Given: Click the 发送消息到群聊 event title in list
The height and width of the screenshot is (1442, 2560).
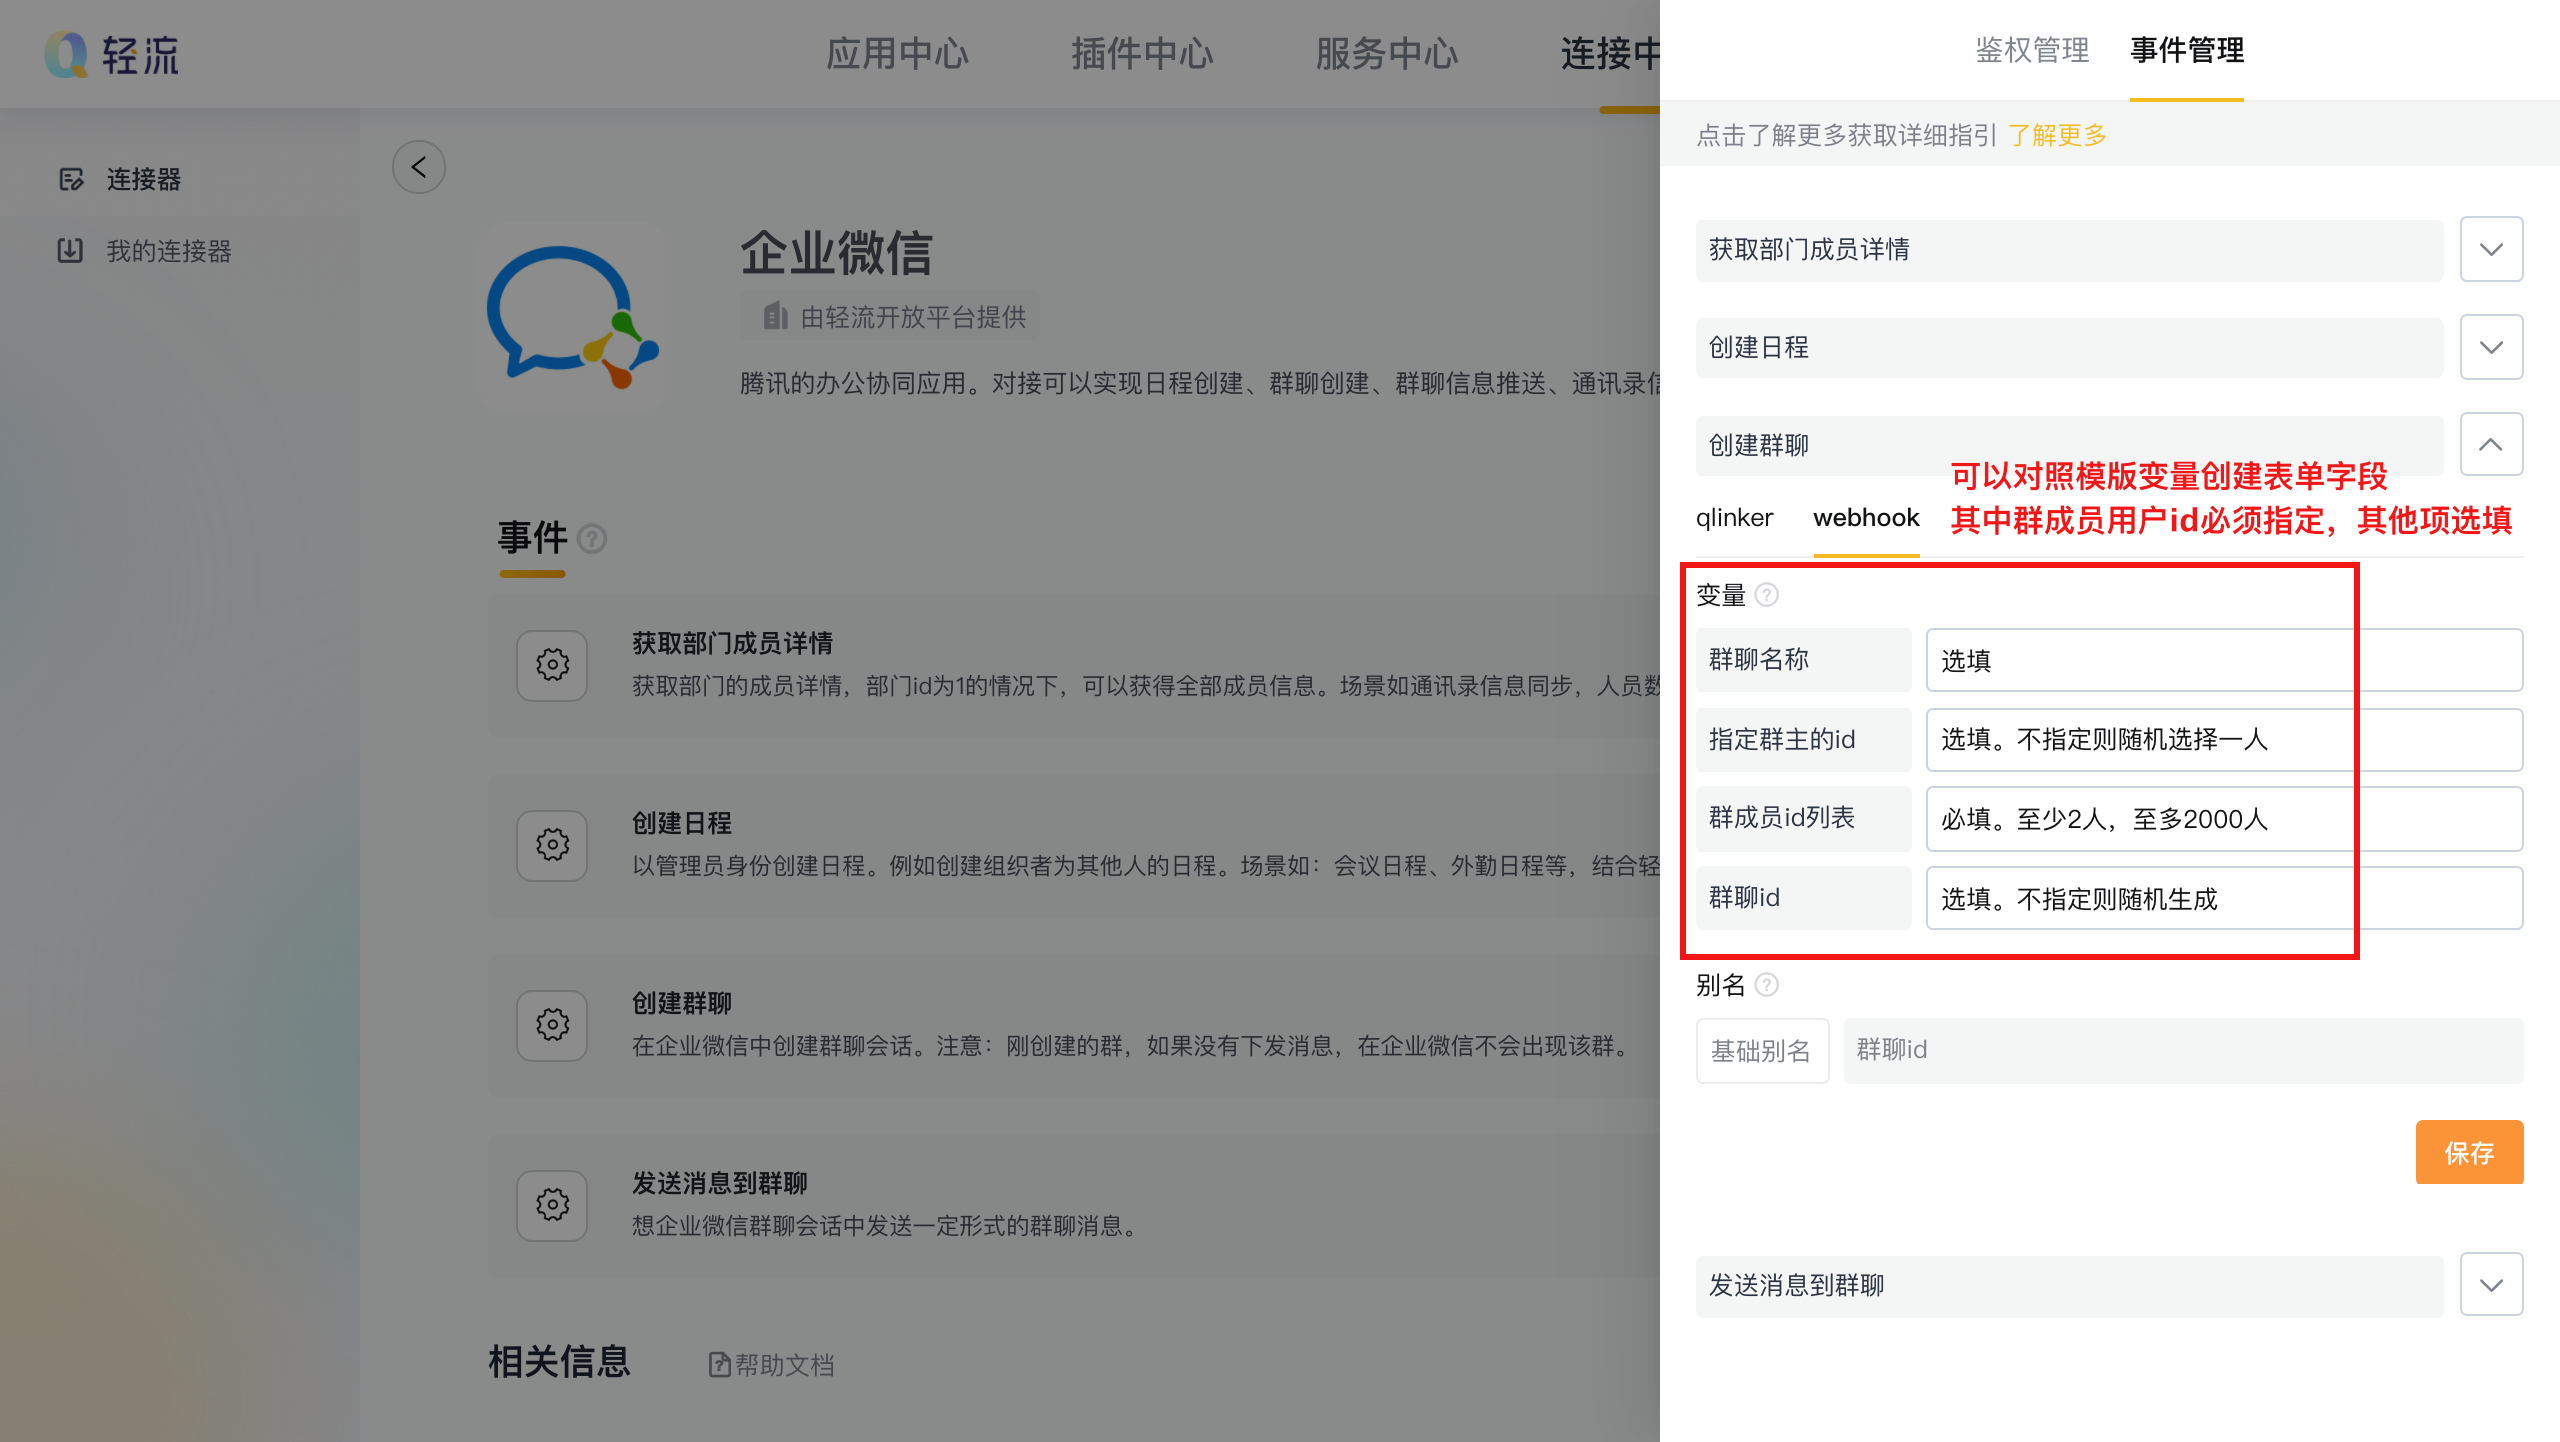Looking at the screenshot, I should tap(720, 1183).
